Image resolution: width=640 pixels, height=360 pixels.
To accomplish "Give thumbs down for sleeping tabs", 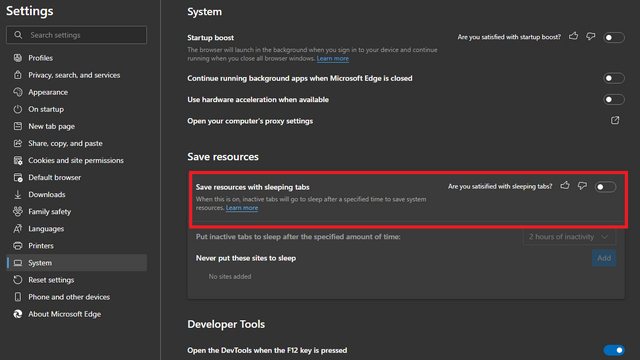I will click(582, 186).
